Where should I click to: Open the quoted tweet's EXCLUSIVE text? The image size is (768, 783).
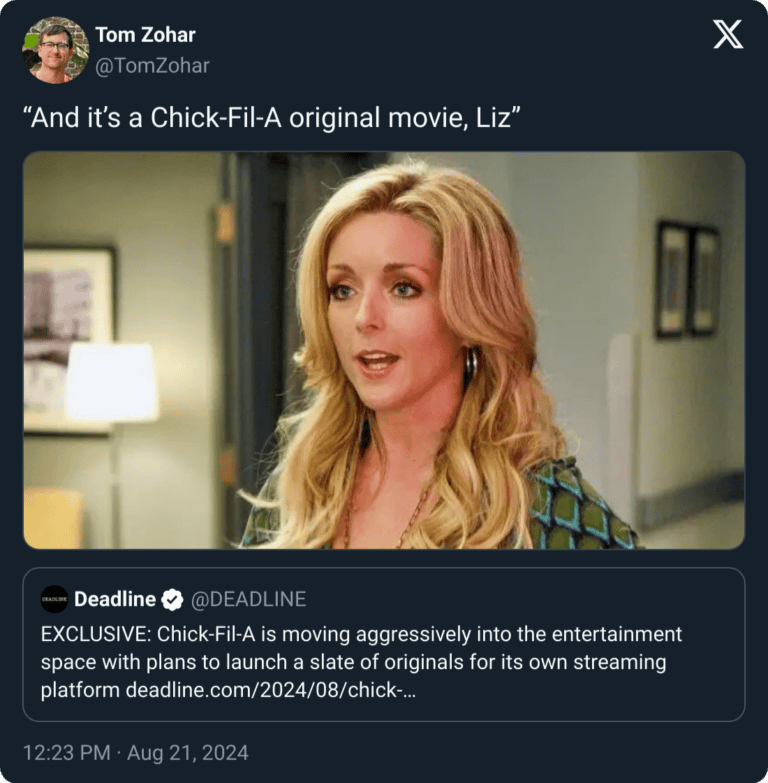pos(362,662)
